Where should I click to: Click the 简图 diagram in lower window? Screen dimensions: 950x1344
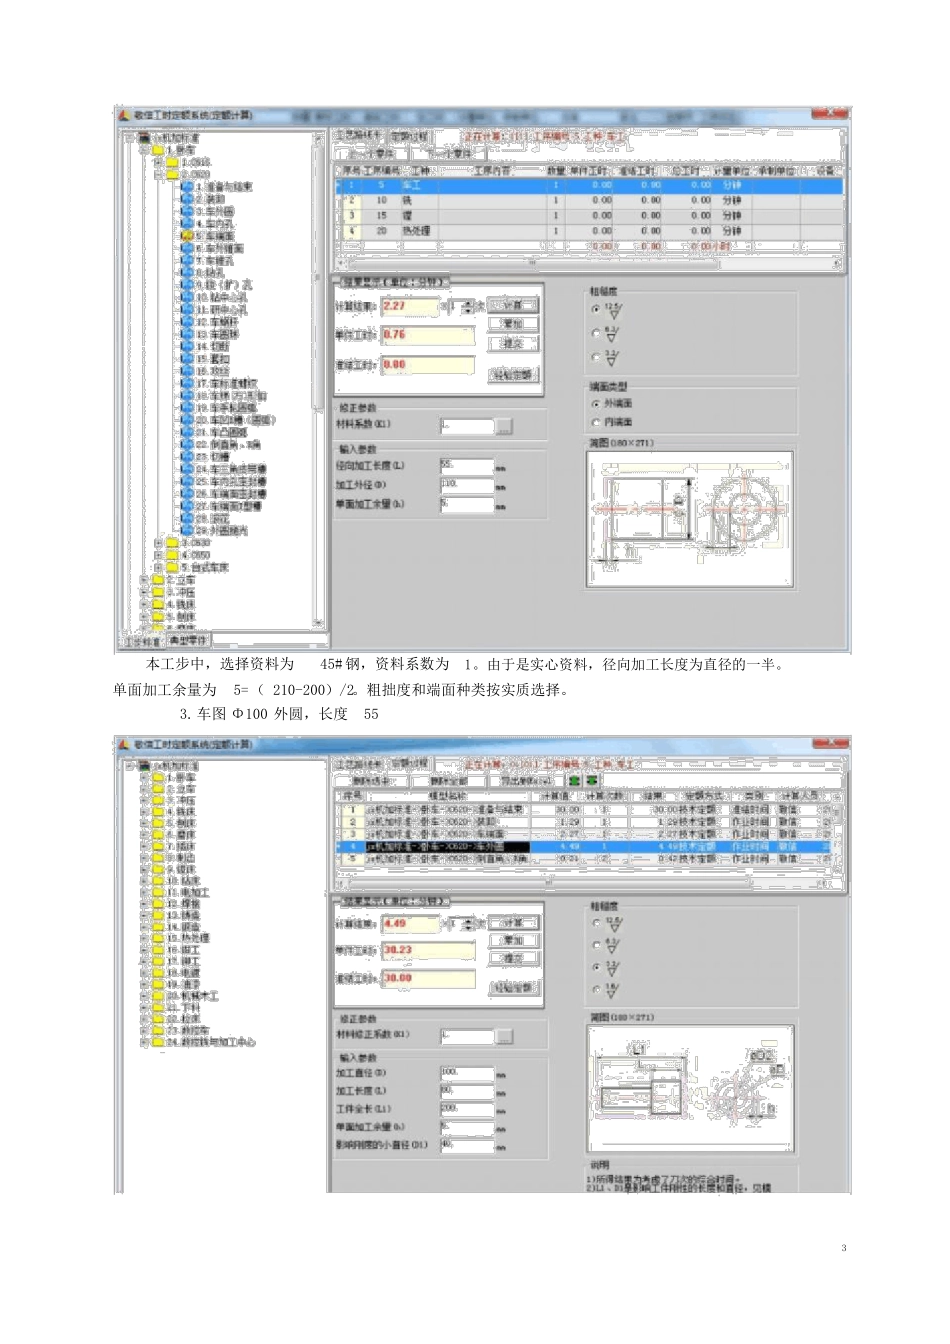pyautogui.click(x=691, y=1087)
